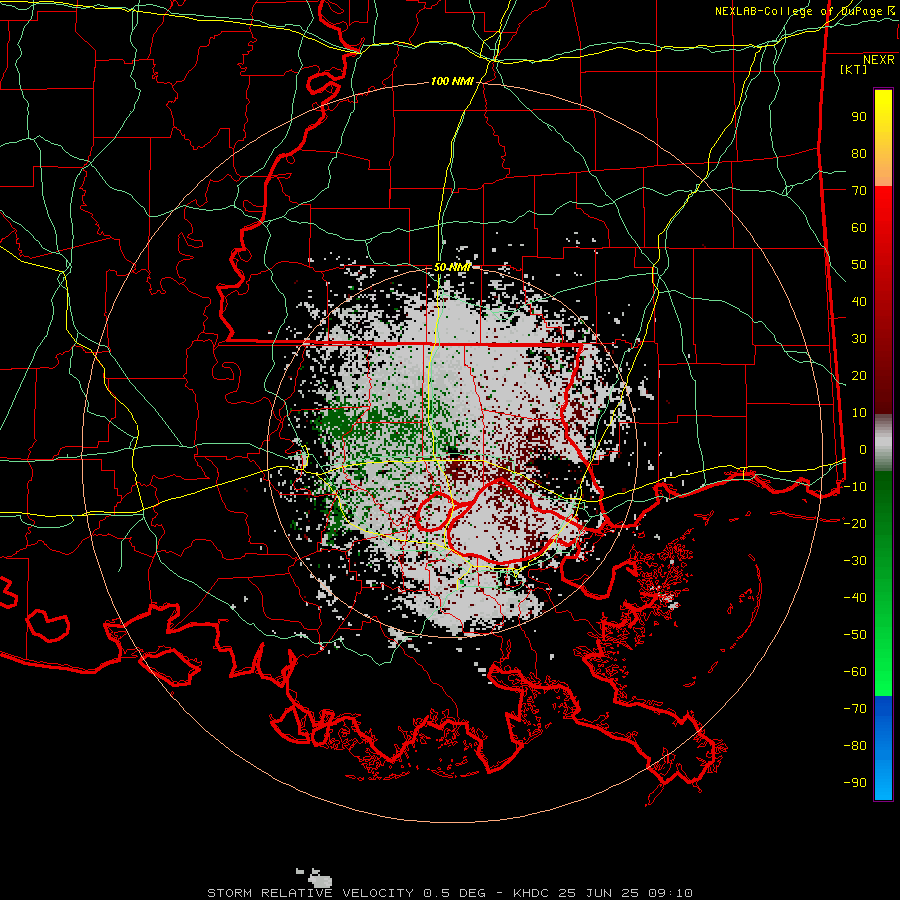Click the -10 scale value label
900x900 pixels.
(855, 487)
